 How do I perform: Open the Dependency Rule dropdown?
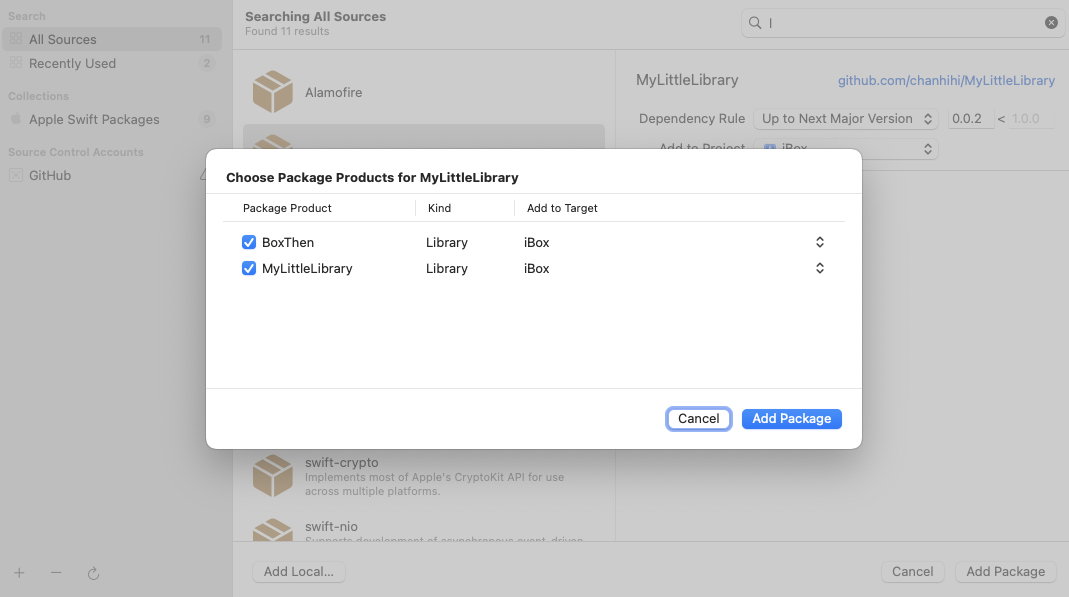pyautogui.click(x=845, y=119)
